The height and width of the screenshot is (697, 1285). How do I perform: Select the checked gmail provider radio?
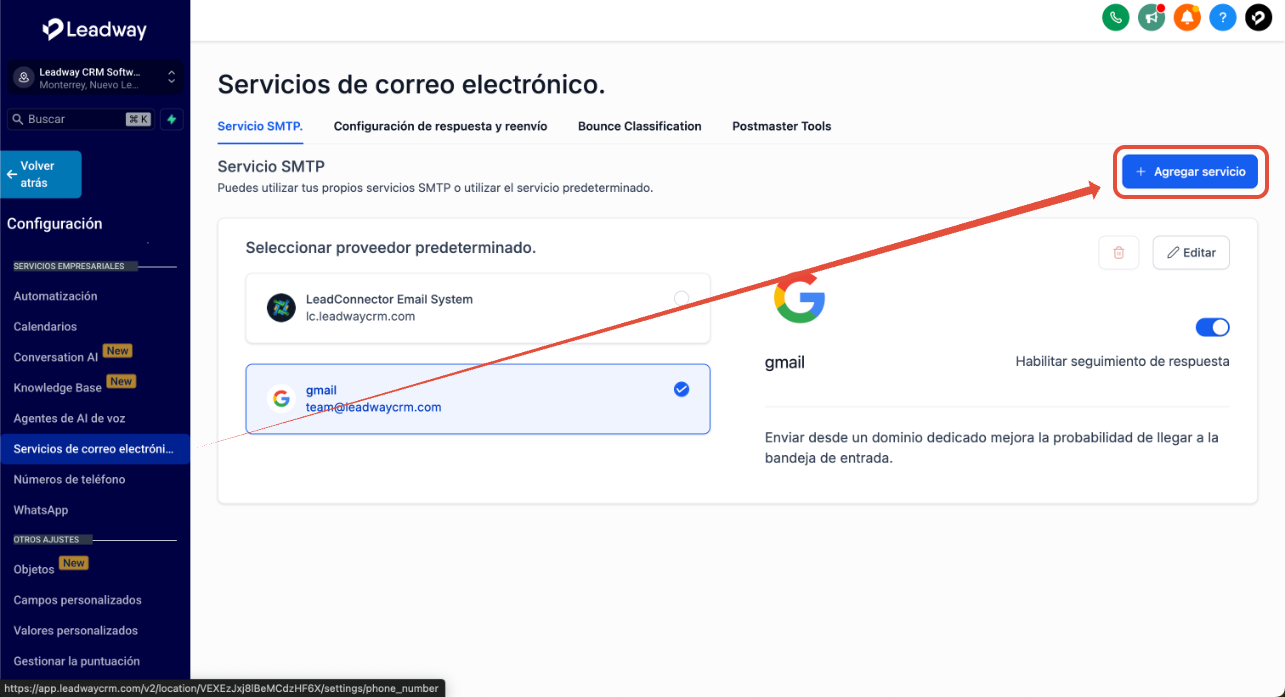click(681, 389)
